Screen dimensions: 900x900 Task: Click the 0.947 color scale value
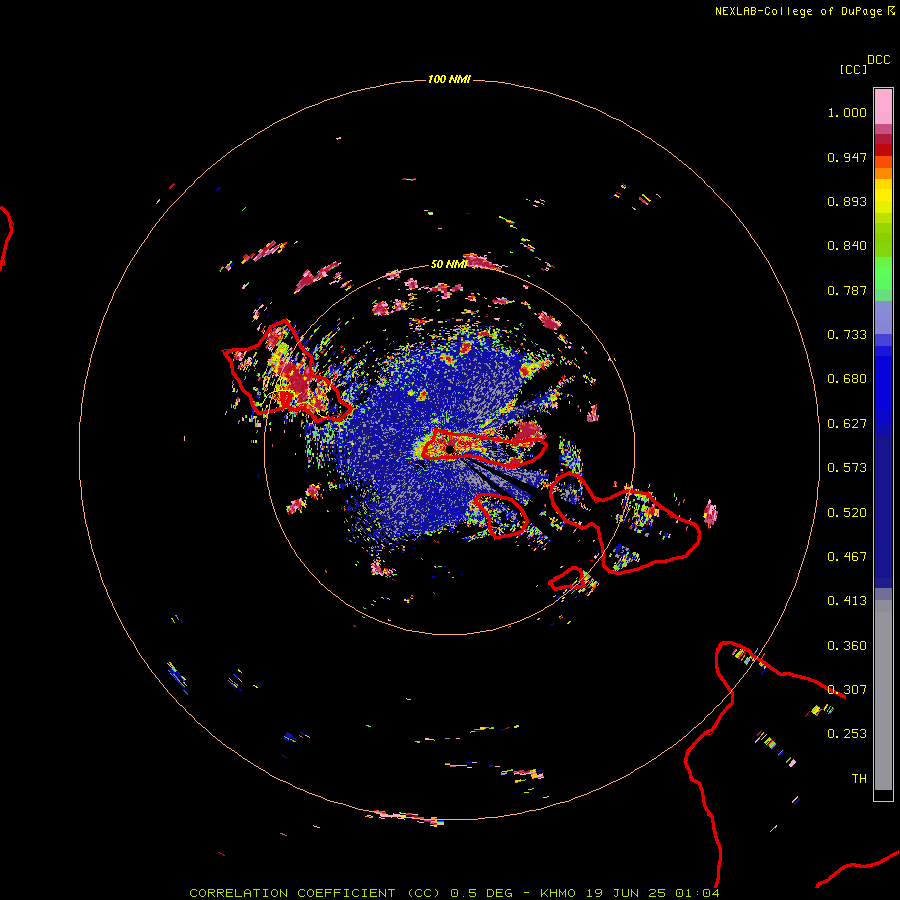847,157
